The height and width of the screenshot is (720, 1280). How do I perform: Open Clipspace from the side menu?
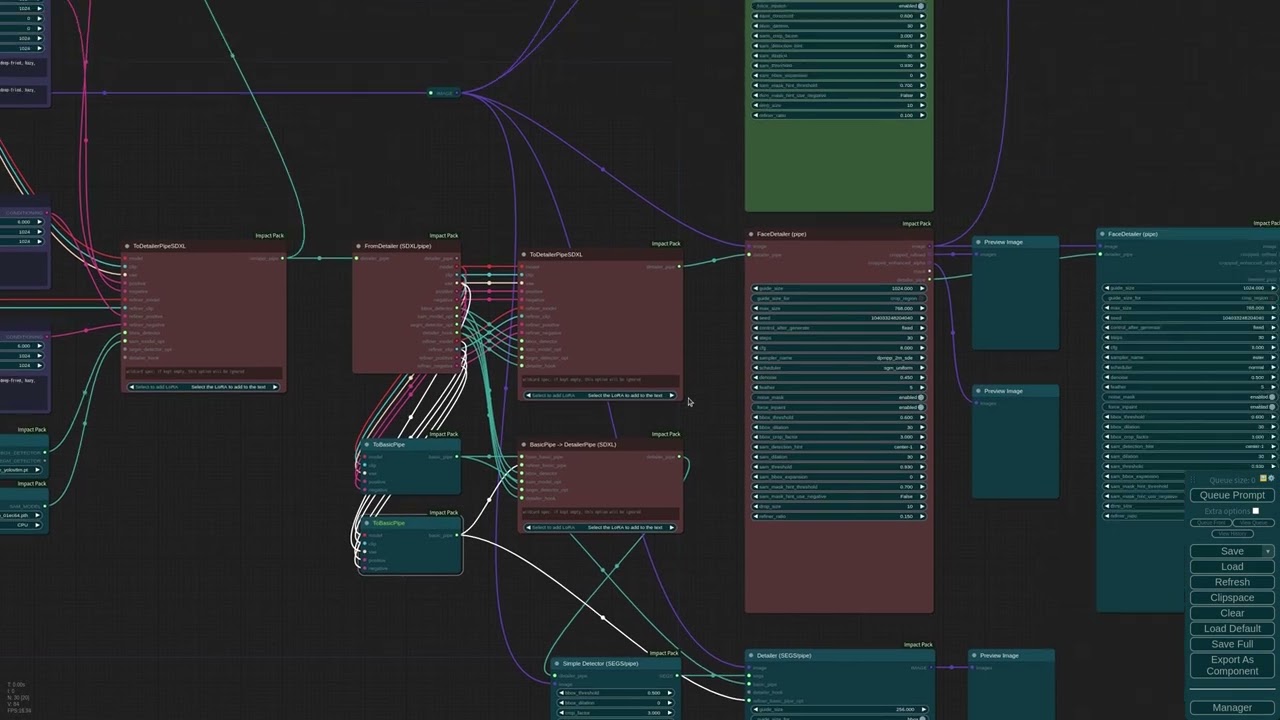point(1232,598)
